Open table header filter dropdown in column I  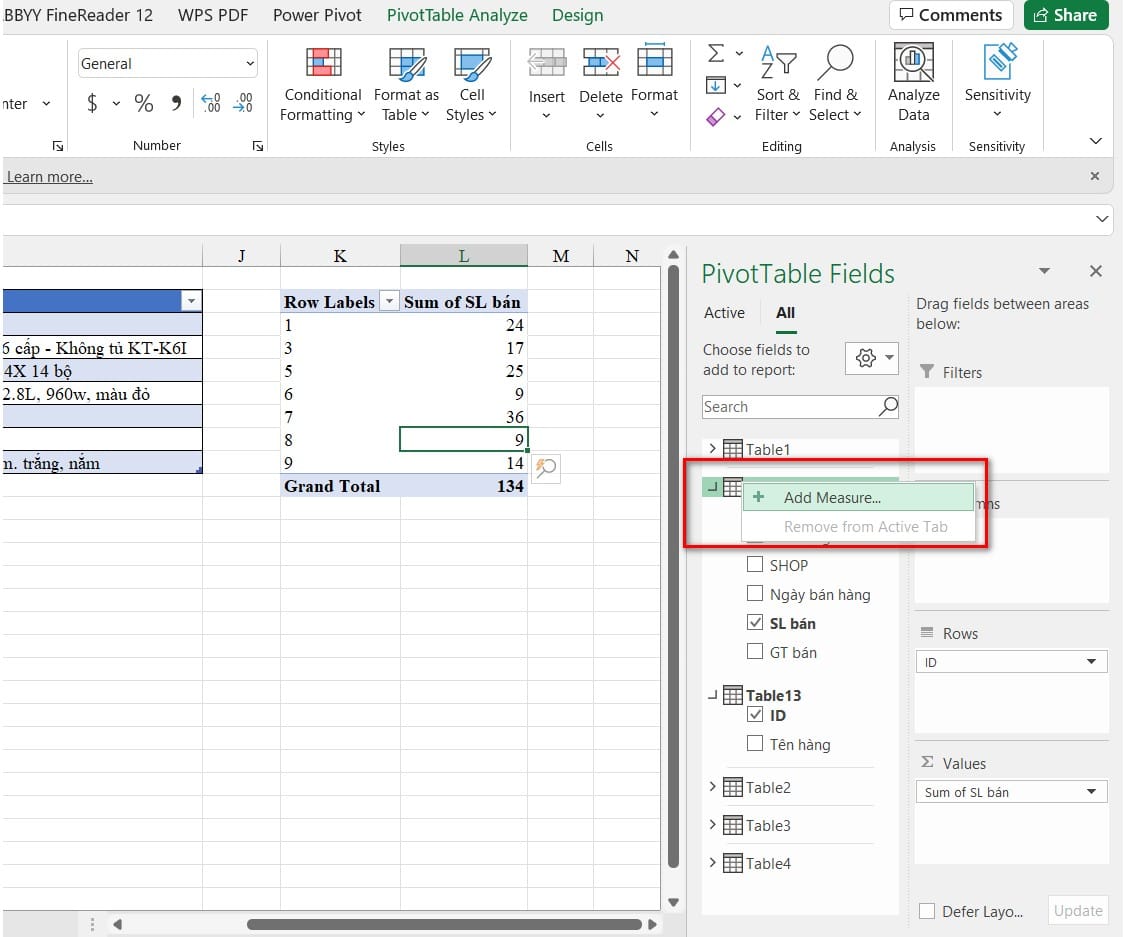[191, 300]
